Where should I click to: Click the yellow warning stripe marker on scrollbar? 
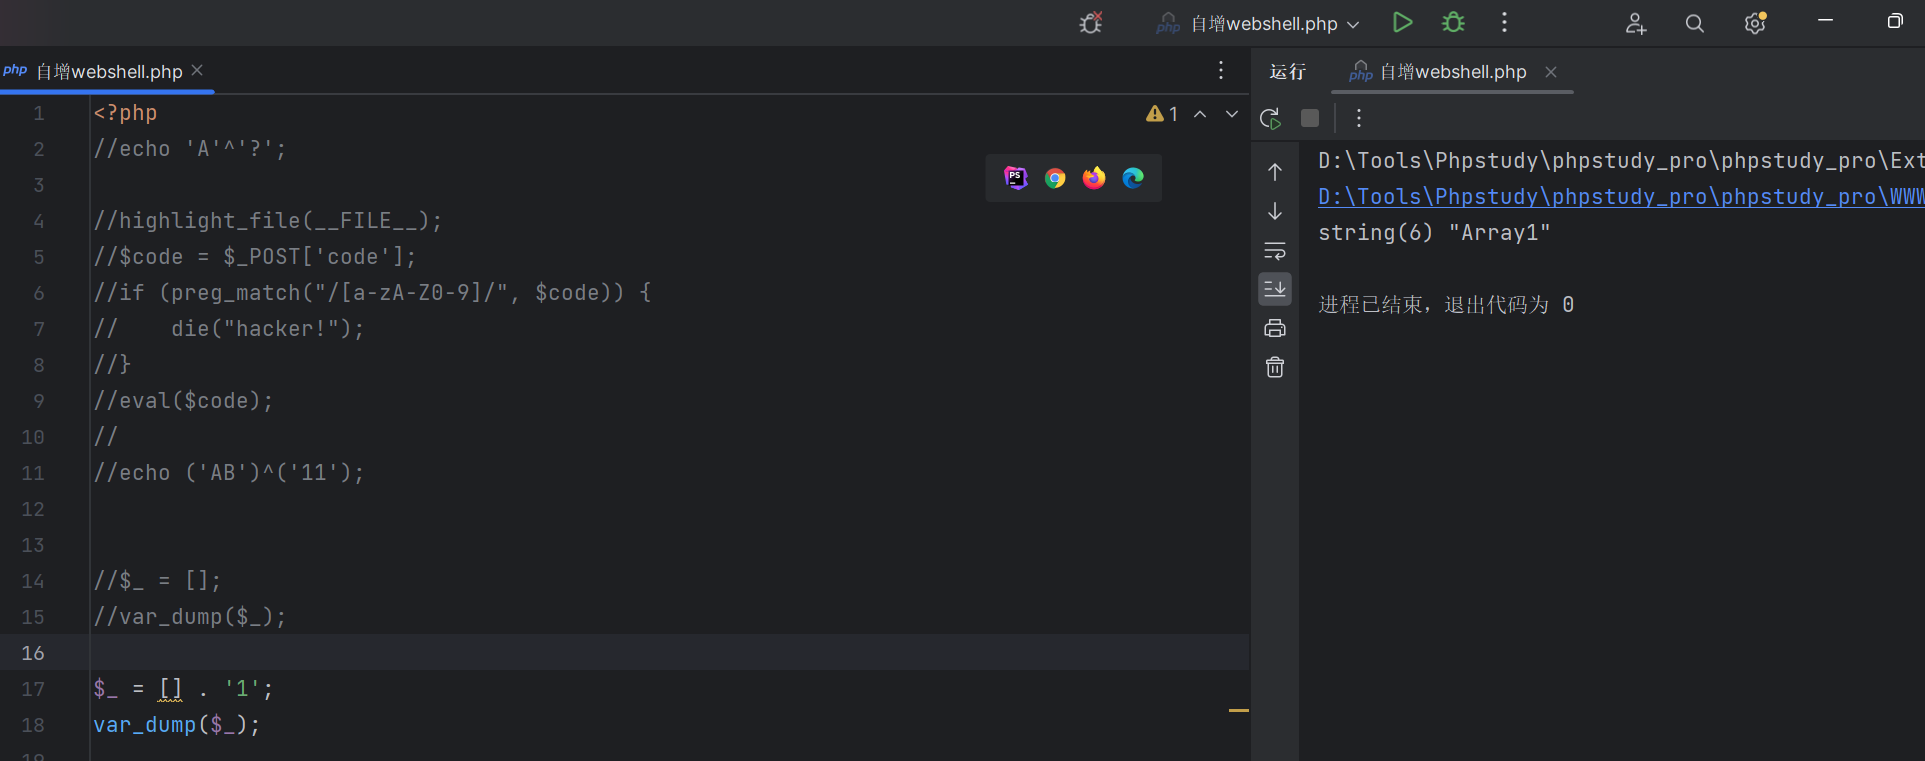(1239, 710)
